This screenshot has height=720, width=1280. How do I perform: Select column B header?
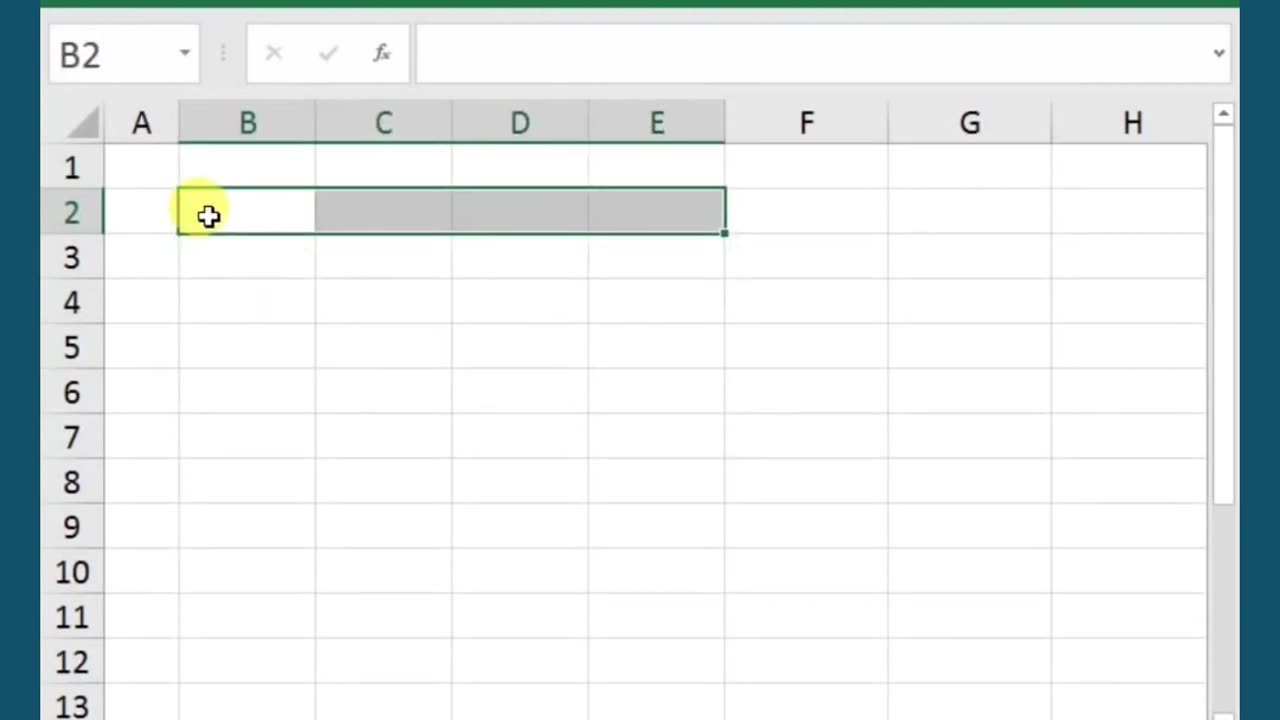click(x=247, y=123)
